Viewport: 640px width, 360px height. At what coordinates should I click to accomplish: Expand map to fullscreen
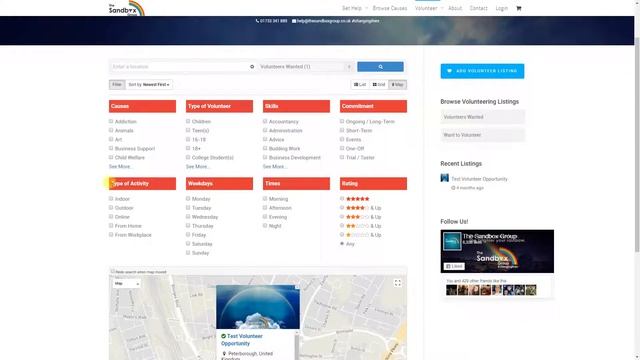tap(398, 283)
